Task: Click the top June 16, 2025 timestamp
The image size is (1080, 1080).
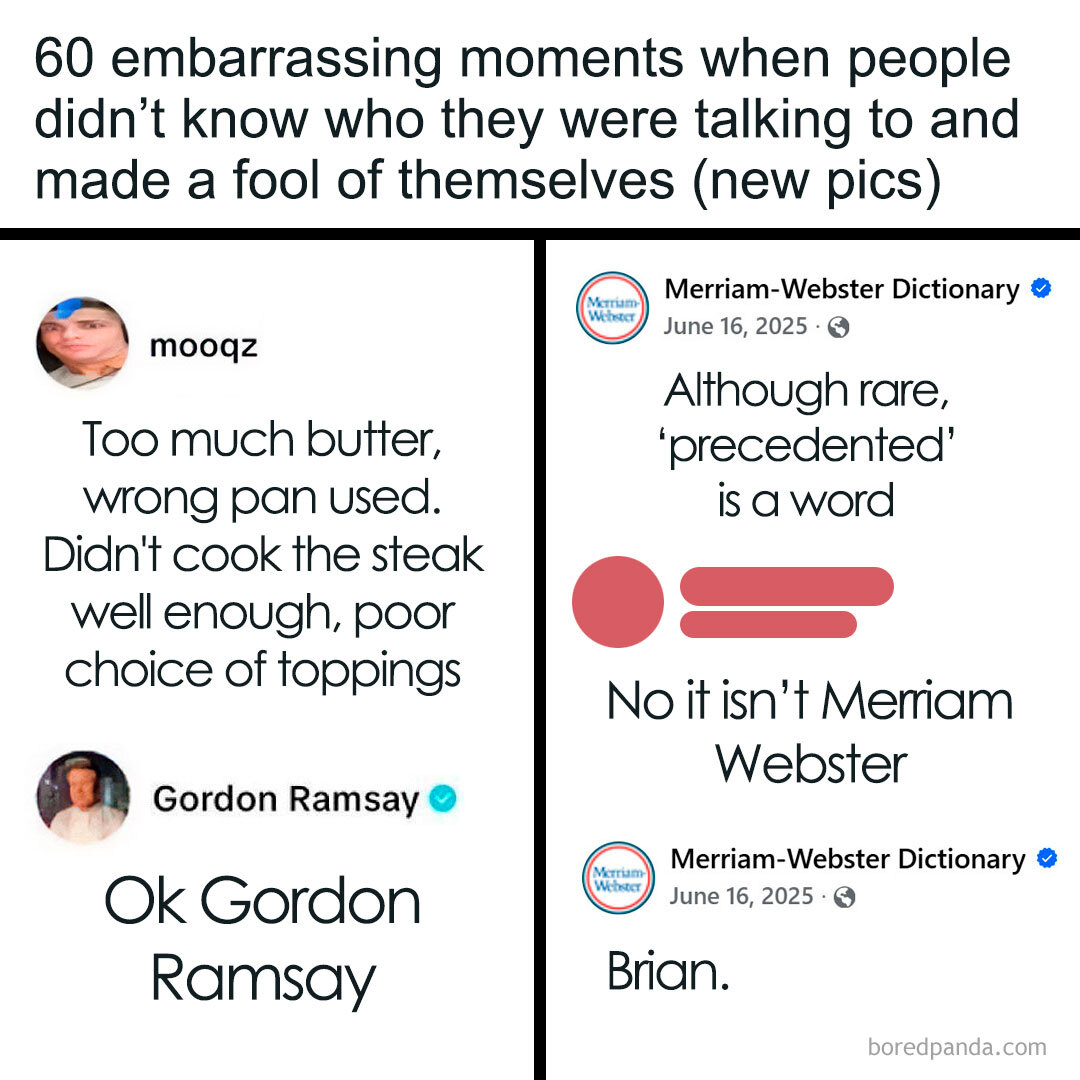Action: (x=736, y=326)
